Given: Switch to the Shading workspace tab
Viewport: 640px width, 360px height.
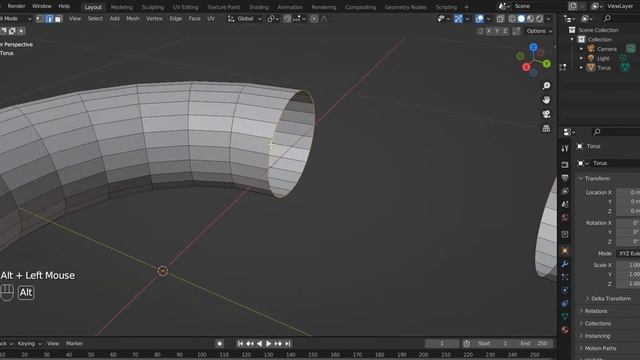Looking at the screenshot, I should [x=259, y=7].
